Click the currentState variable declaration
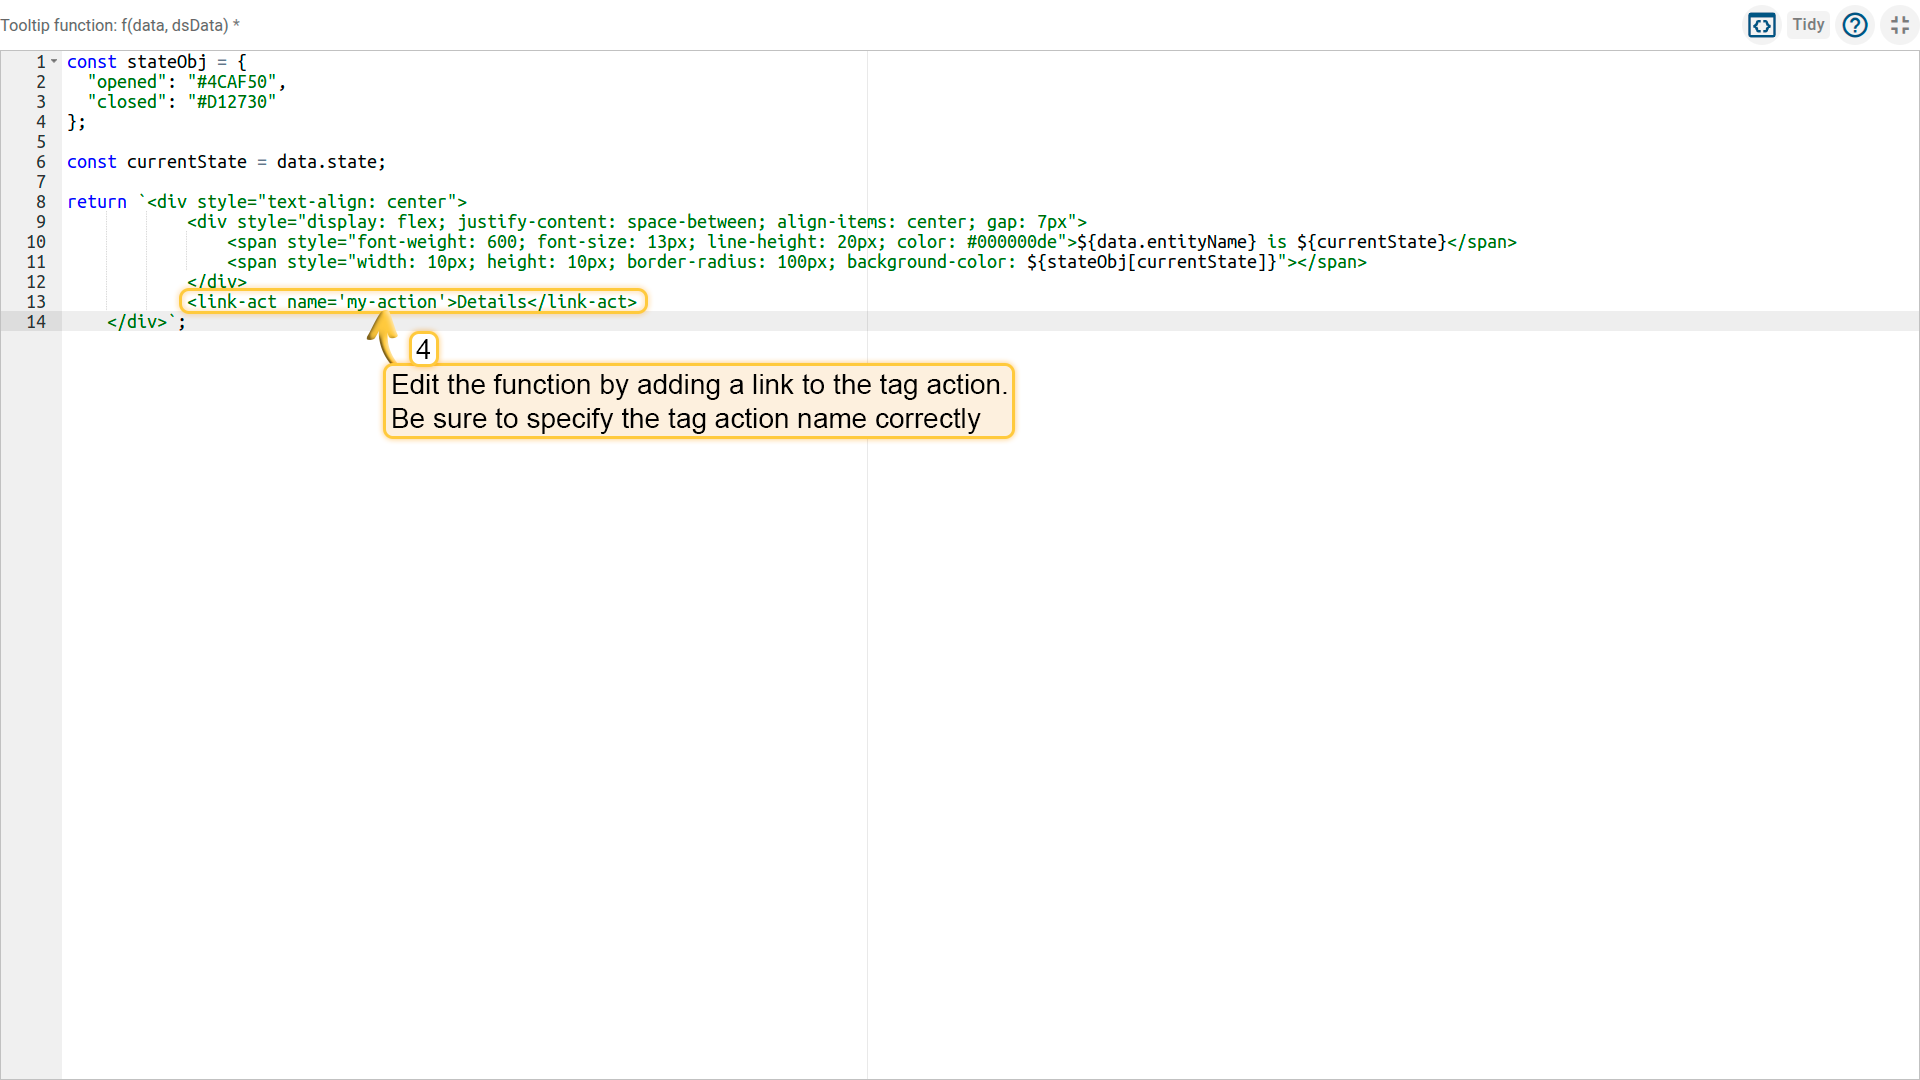Screen dimensions: 1920x1080 [186, 162]
